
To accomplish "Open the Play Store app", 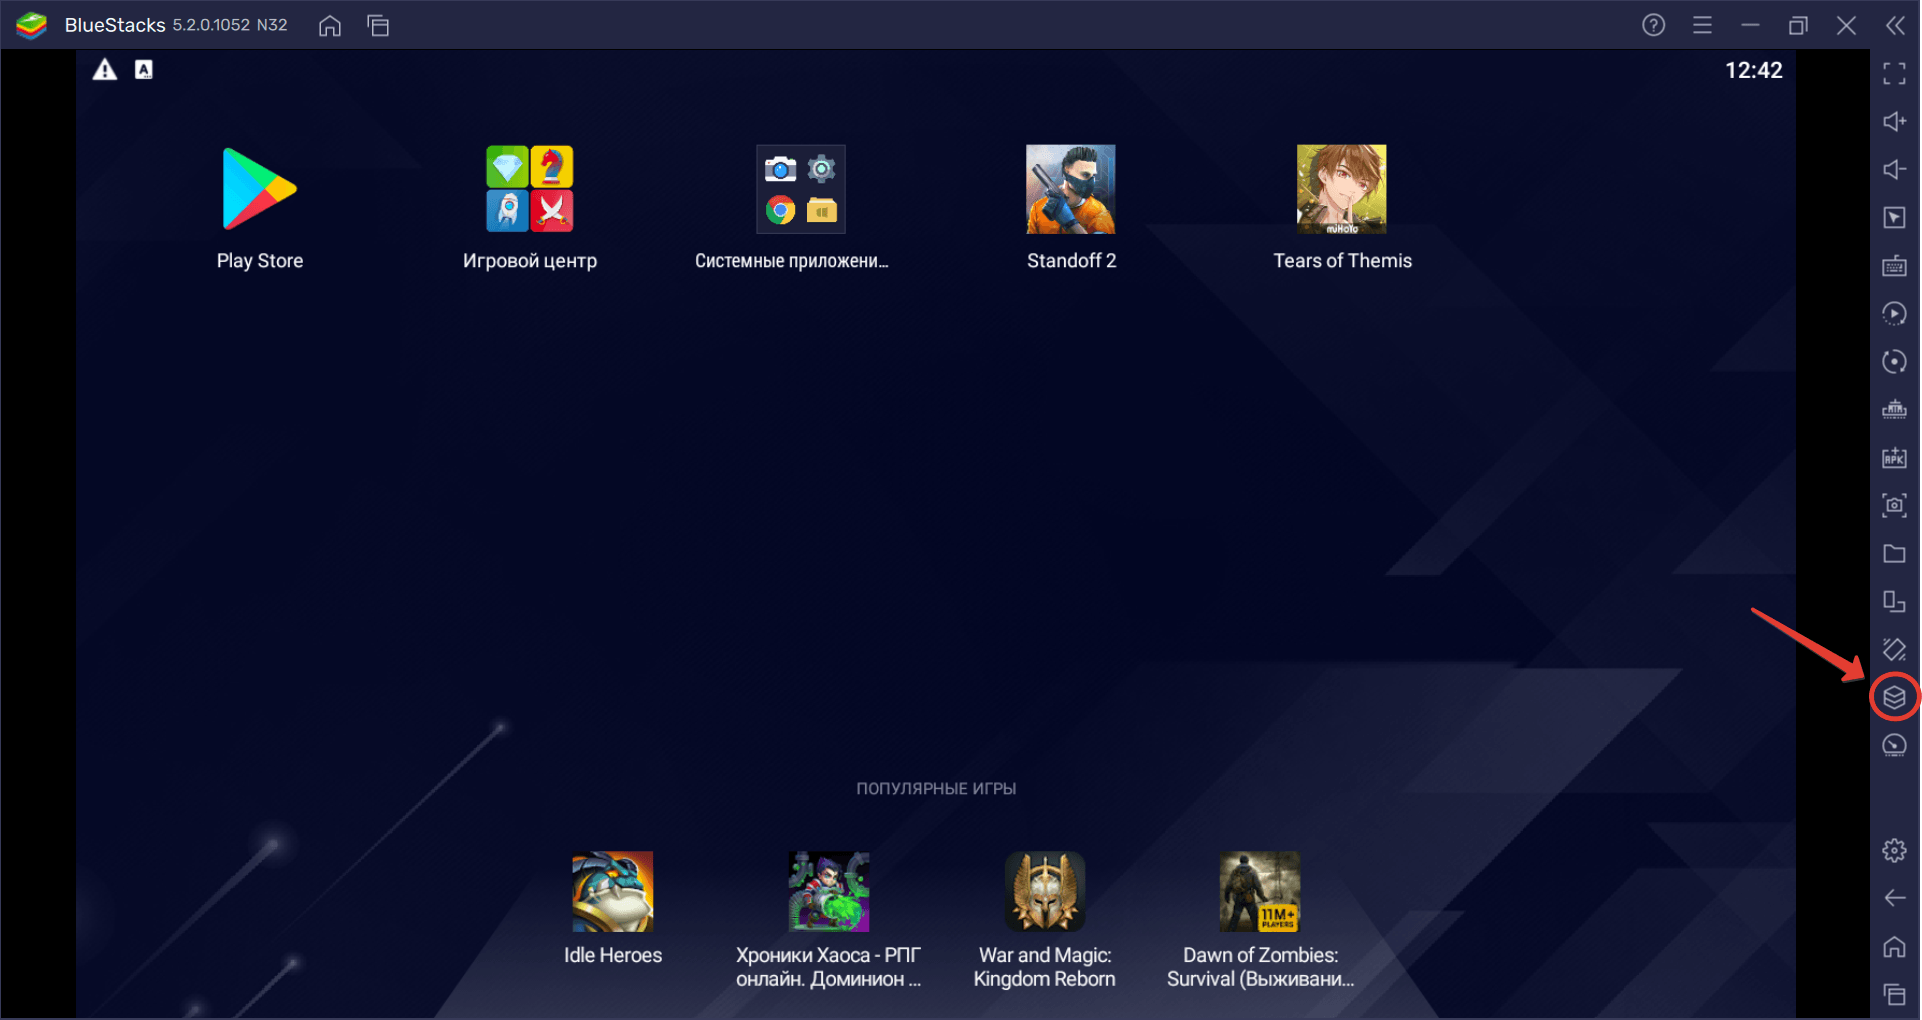I will click(260, 189).
